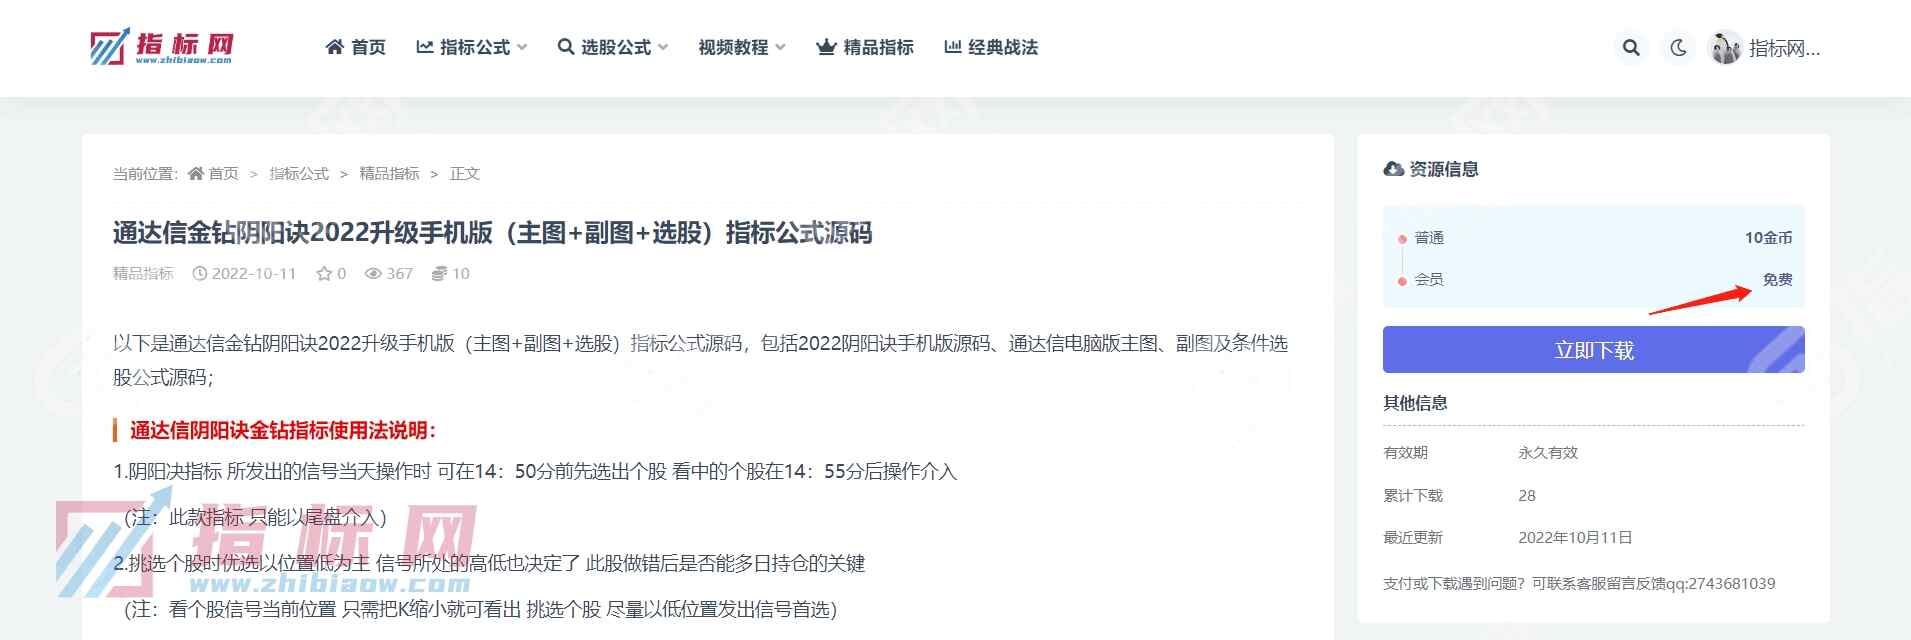
Task: Open the search magnifier icon in header
Action: pos(1631,47)
